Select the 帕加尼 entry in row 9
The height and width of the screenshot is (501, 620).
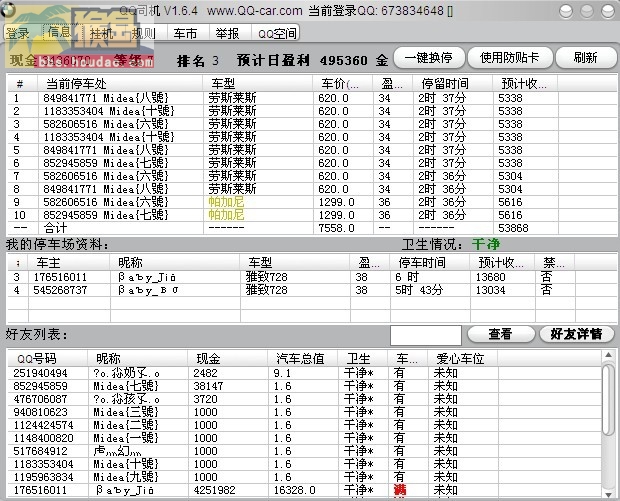pos(226,202)
